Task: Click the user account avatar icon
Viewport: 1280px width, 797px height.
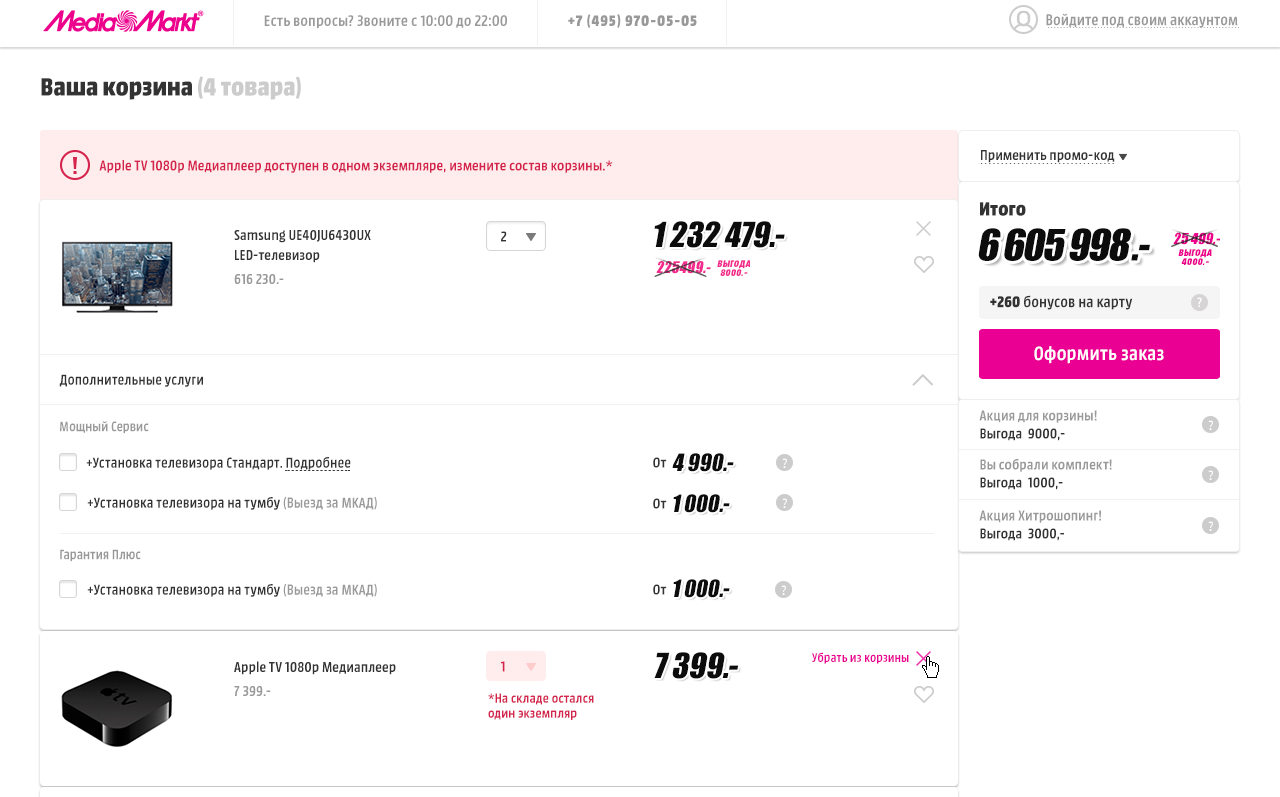Action: pyautogui.click(x=1023, y=20)
